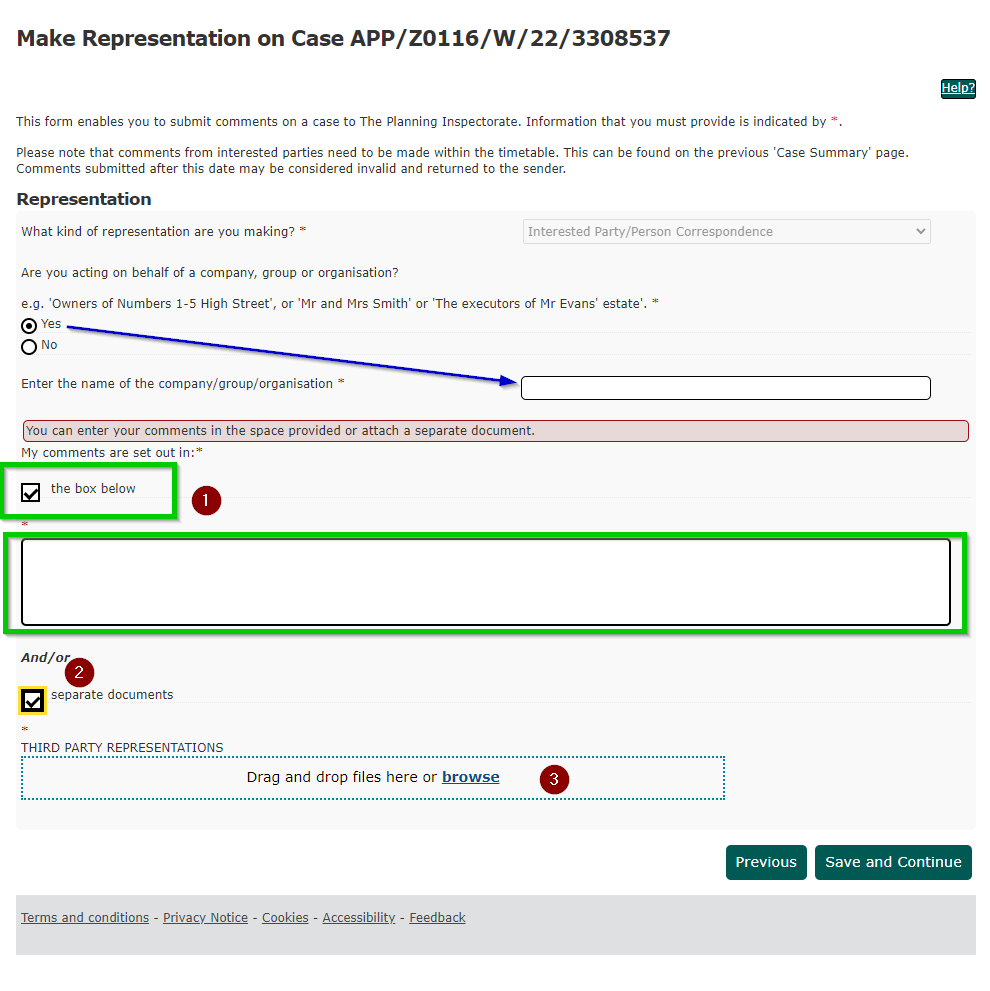The image size is (990, 991).
Task: Select the Yes radio button
Action: [29, 326]
